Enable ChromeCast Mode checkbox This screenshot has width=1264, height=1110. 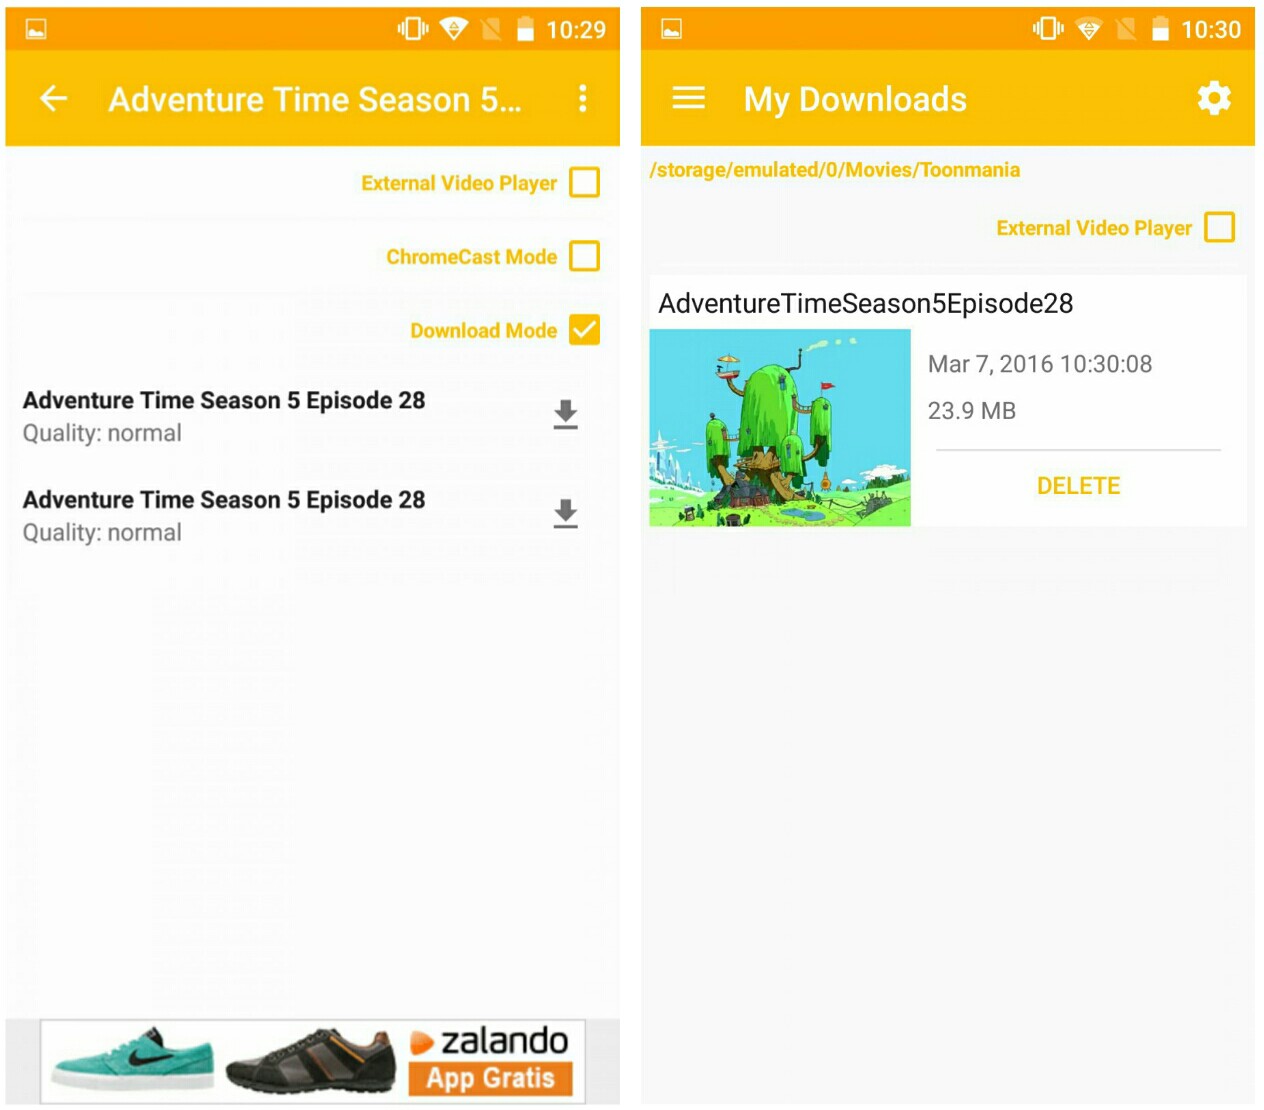584,256
